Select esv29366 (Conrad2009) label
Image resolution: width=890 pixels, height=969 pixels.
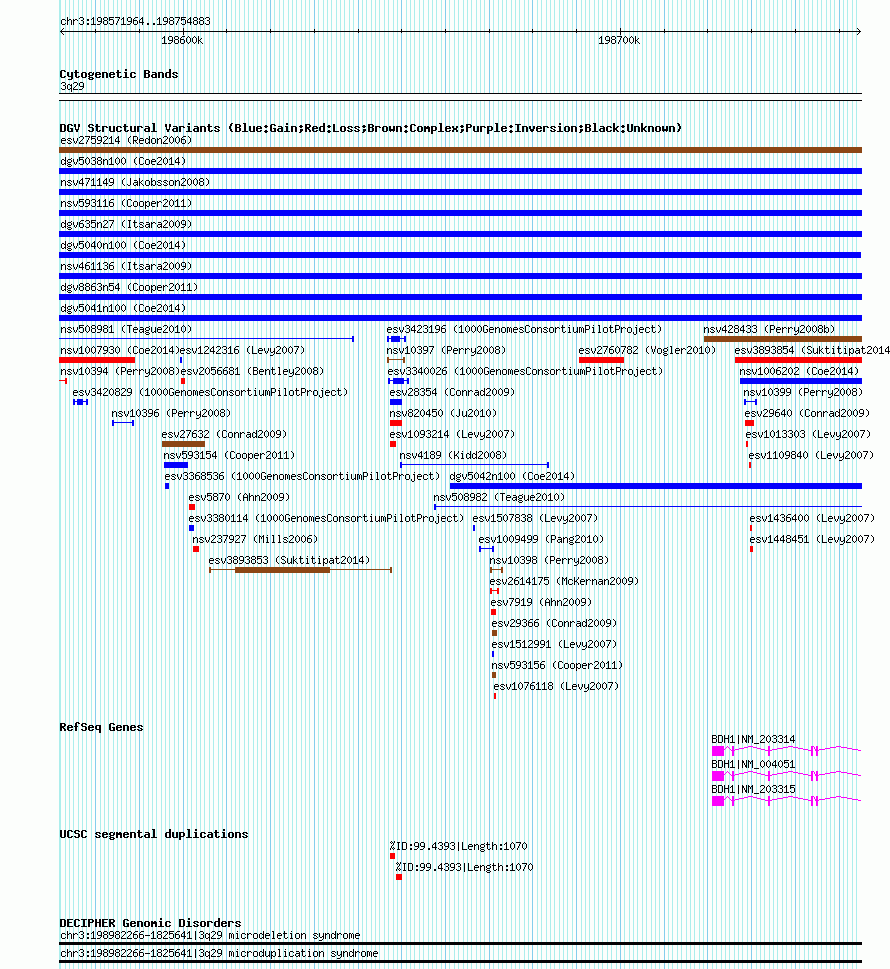pos(554,624)
